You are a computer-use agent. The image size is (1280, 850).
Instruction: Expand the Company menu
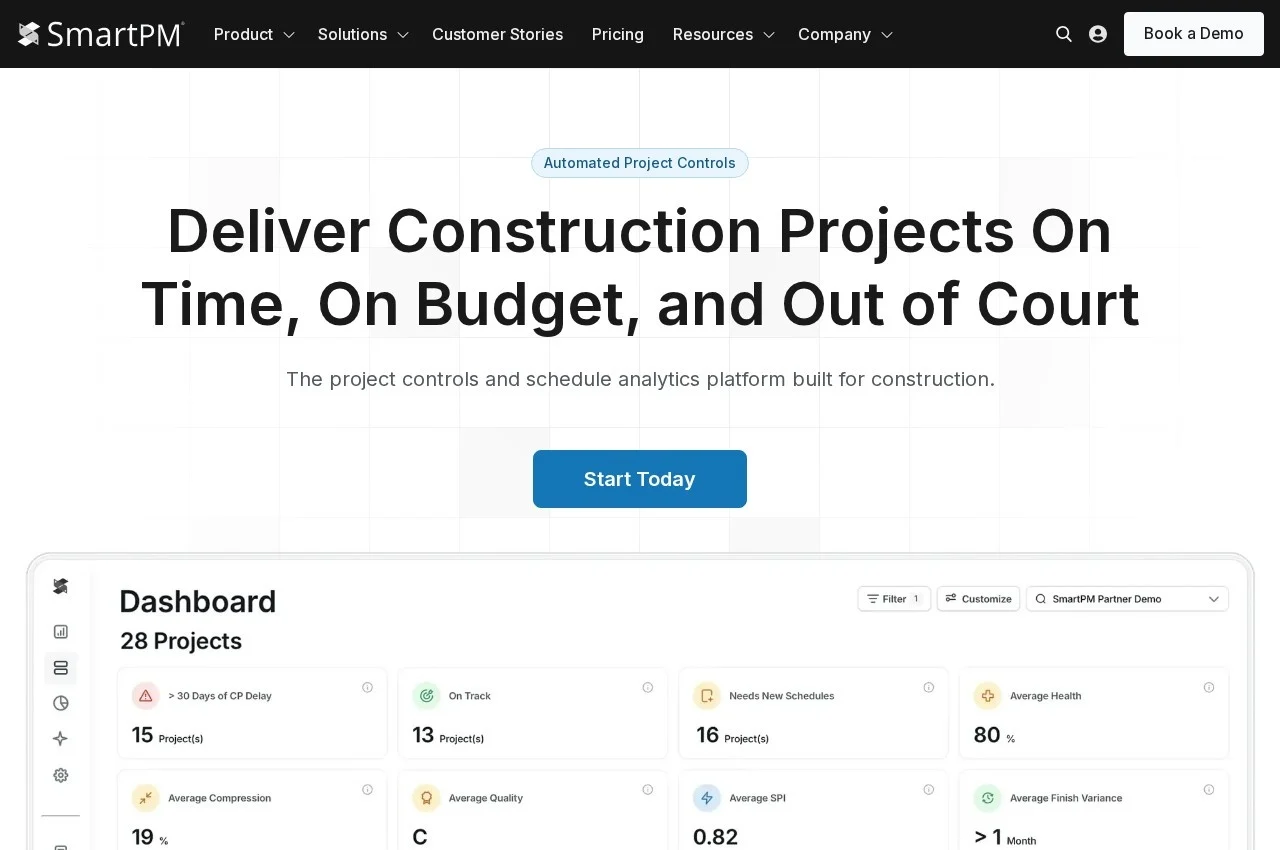845,34
